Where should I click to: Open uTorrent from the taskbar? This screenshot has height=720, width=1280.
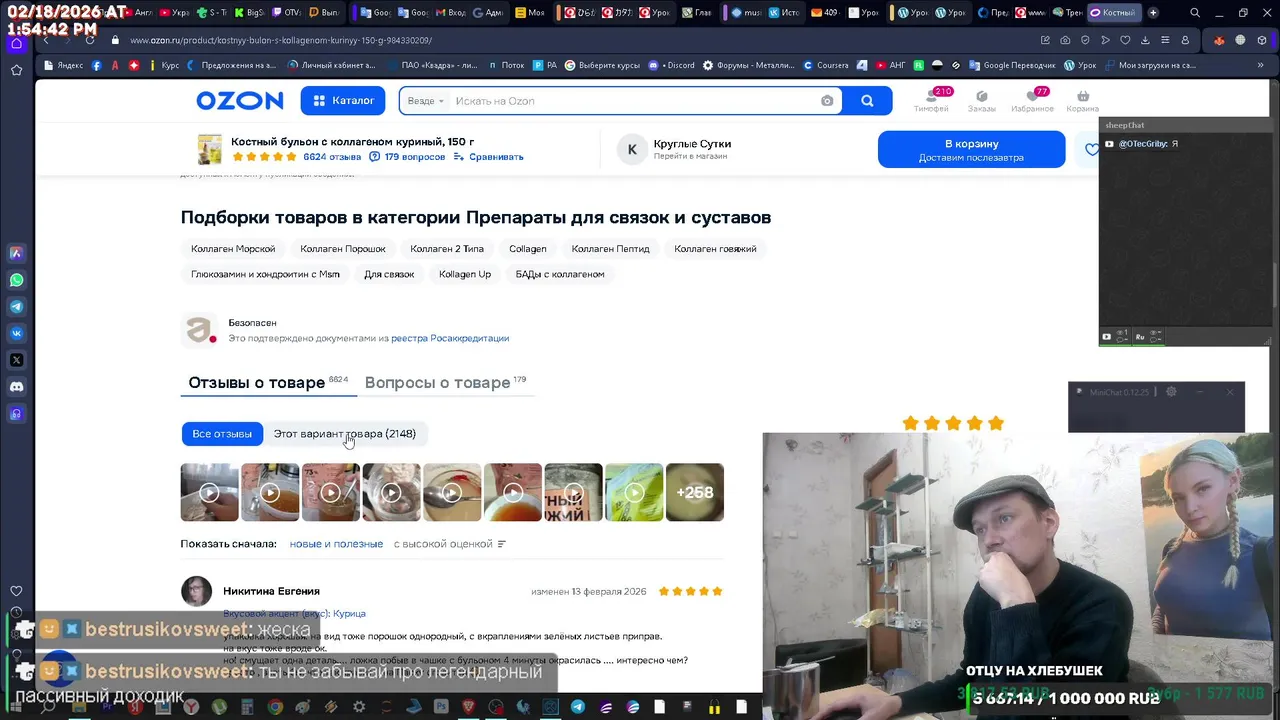219,707
